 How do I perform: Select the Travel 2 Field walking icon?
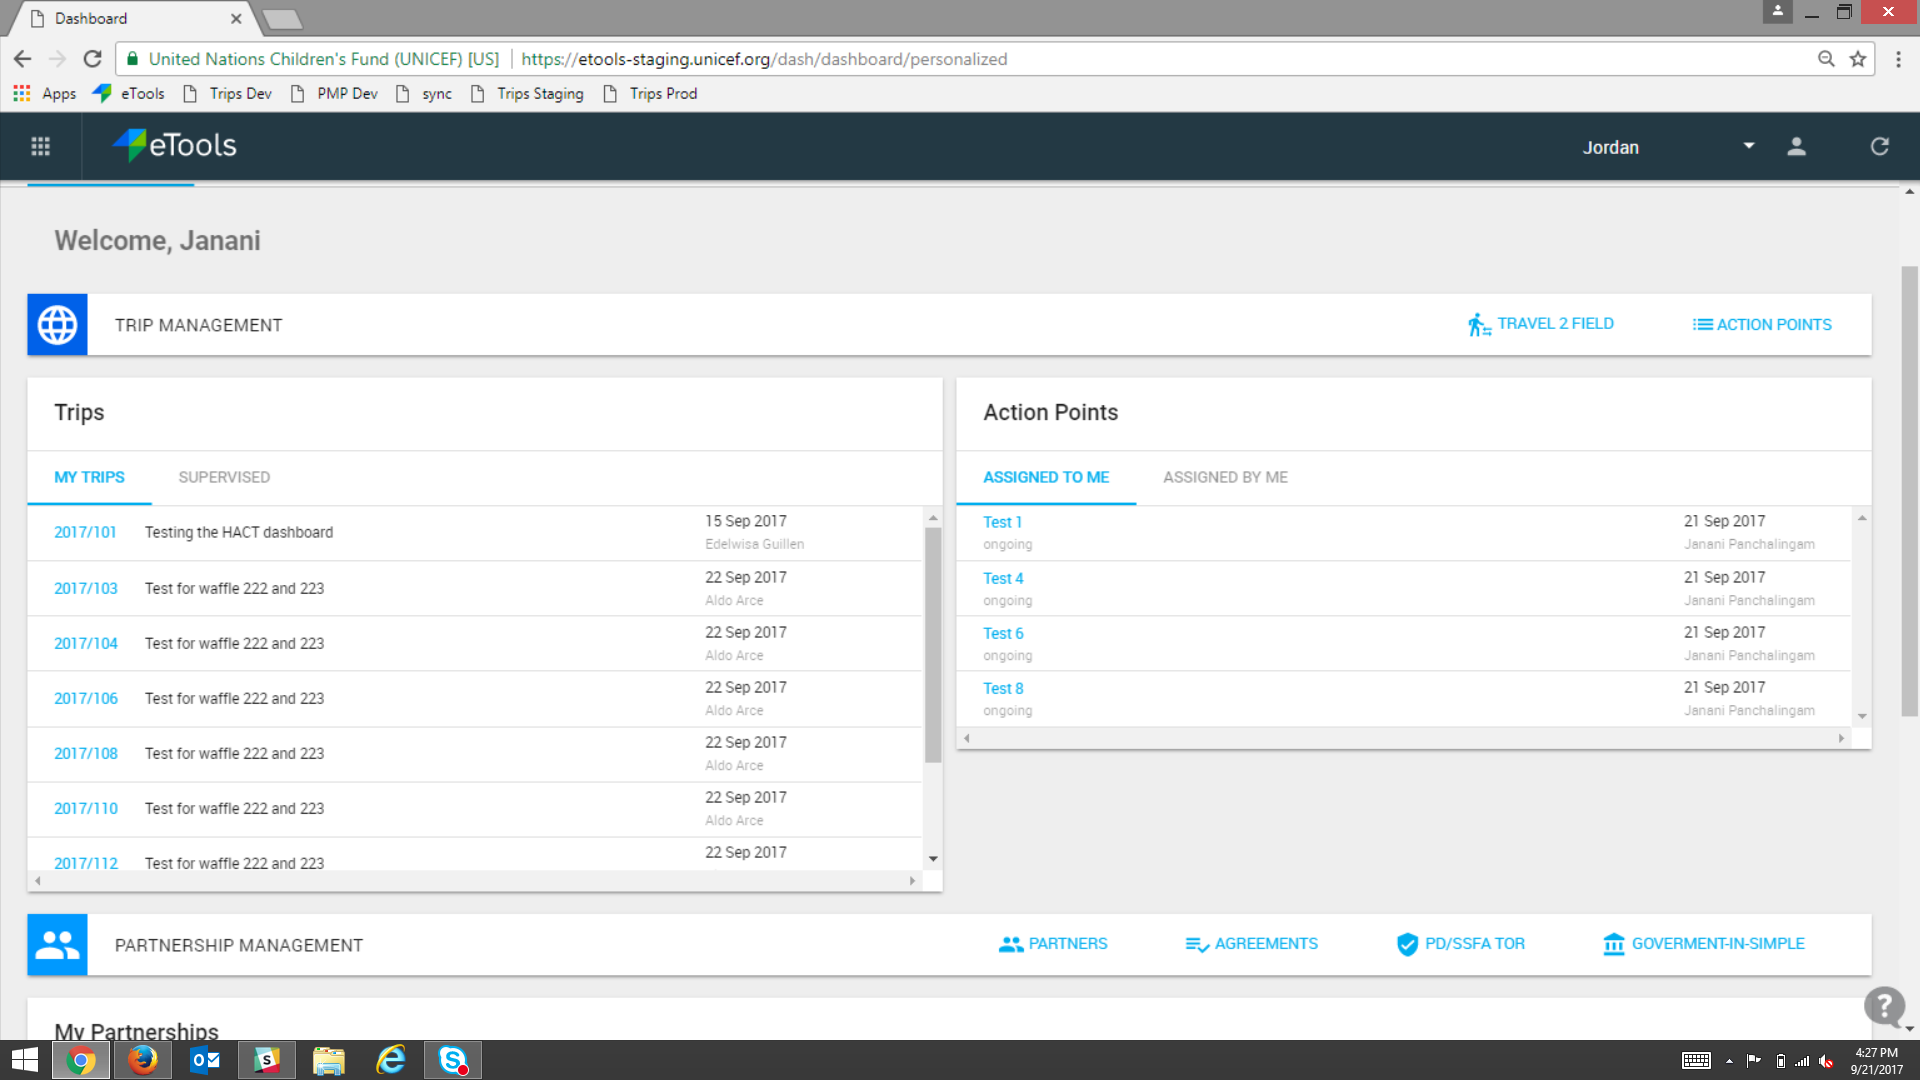coord(1480,323)
